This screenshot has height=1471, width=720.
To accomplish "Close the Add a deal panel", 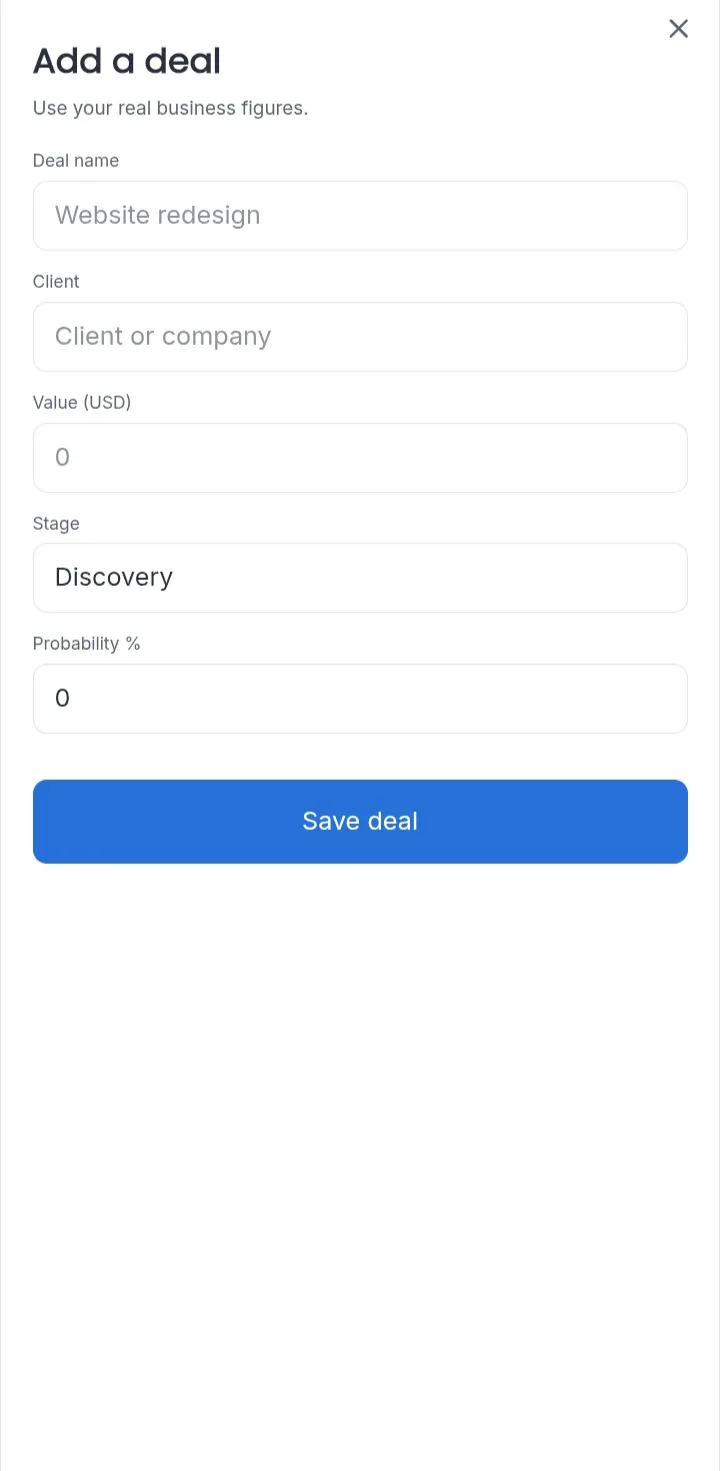I will point(678,29).
